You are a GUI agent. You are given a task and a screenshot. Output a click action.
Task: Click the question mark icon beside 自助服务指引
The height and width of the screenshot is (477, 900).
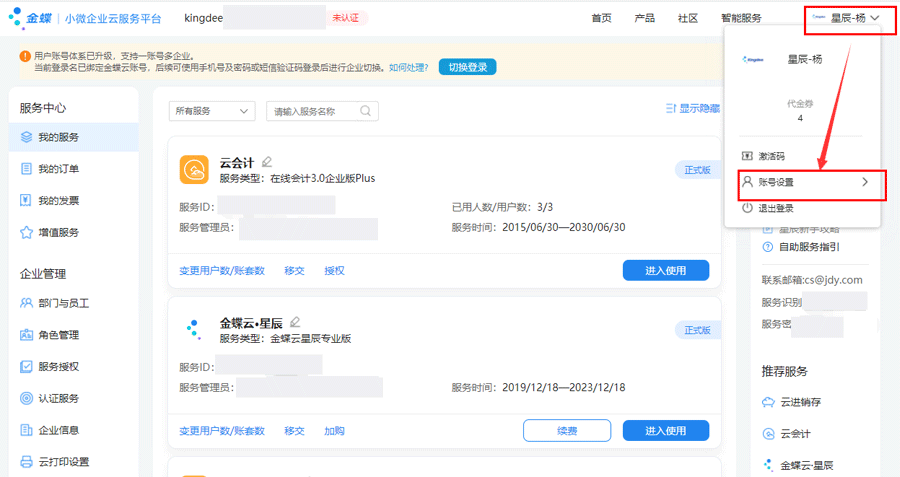767,247
